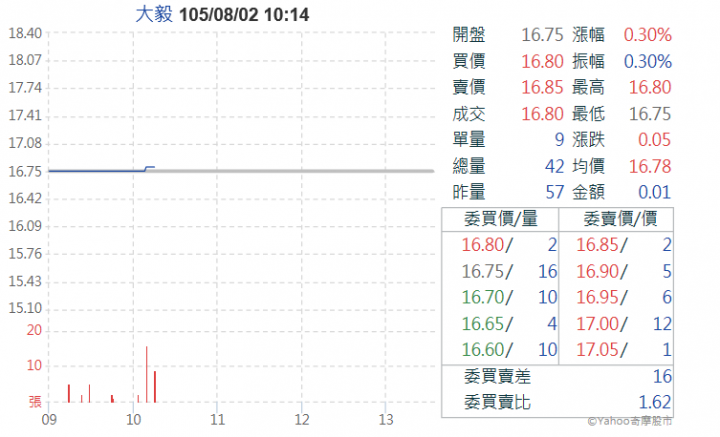Click the 18.40 price axis label
The height and width of the screenshot is (437, 720).
pyautogui.click(x=23, y=33)
